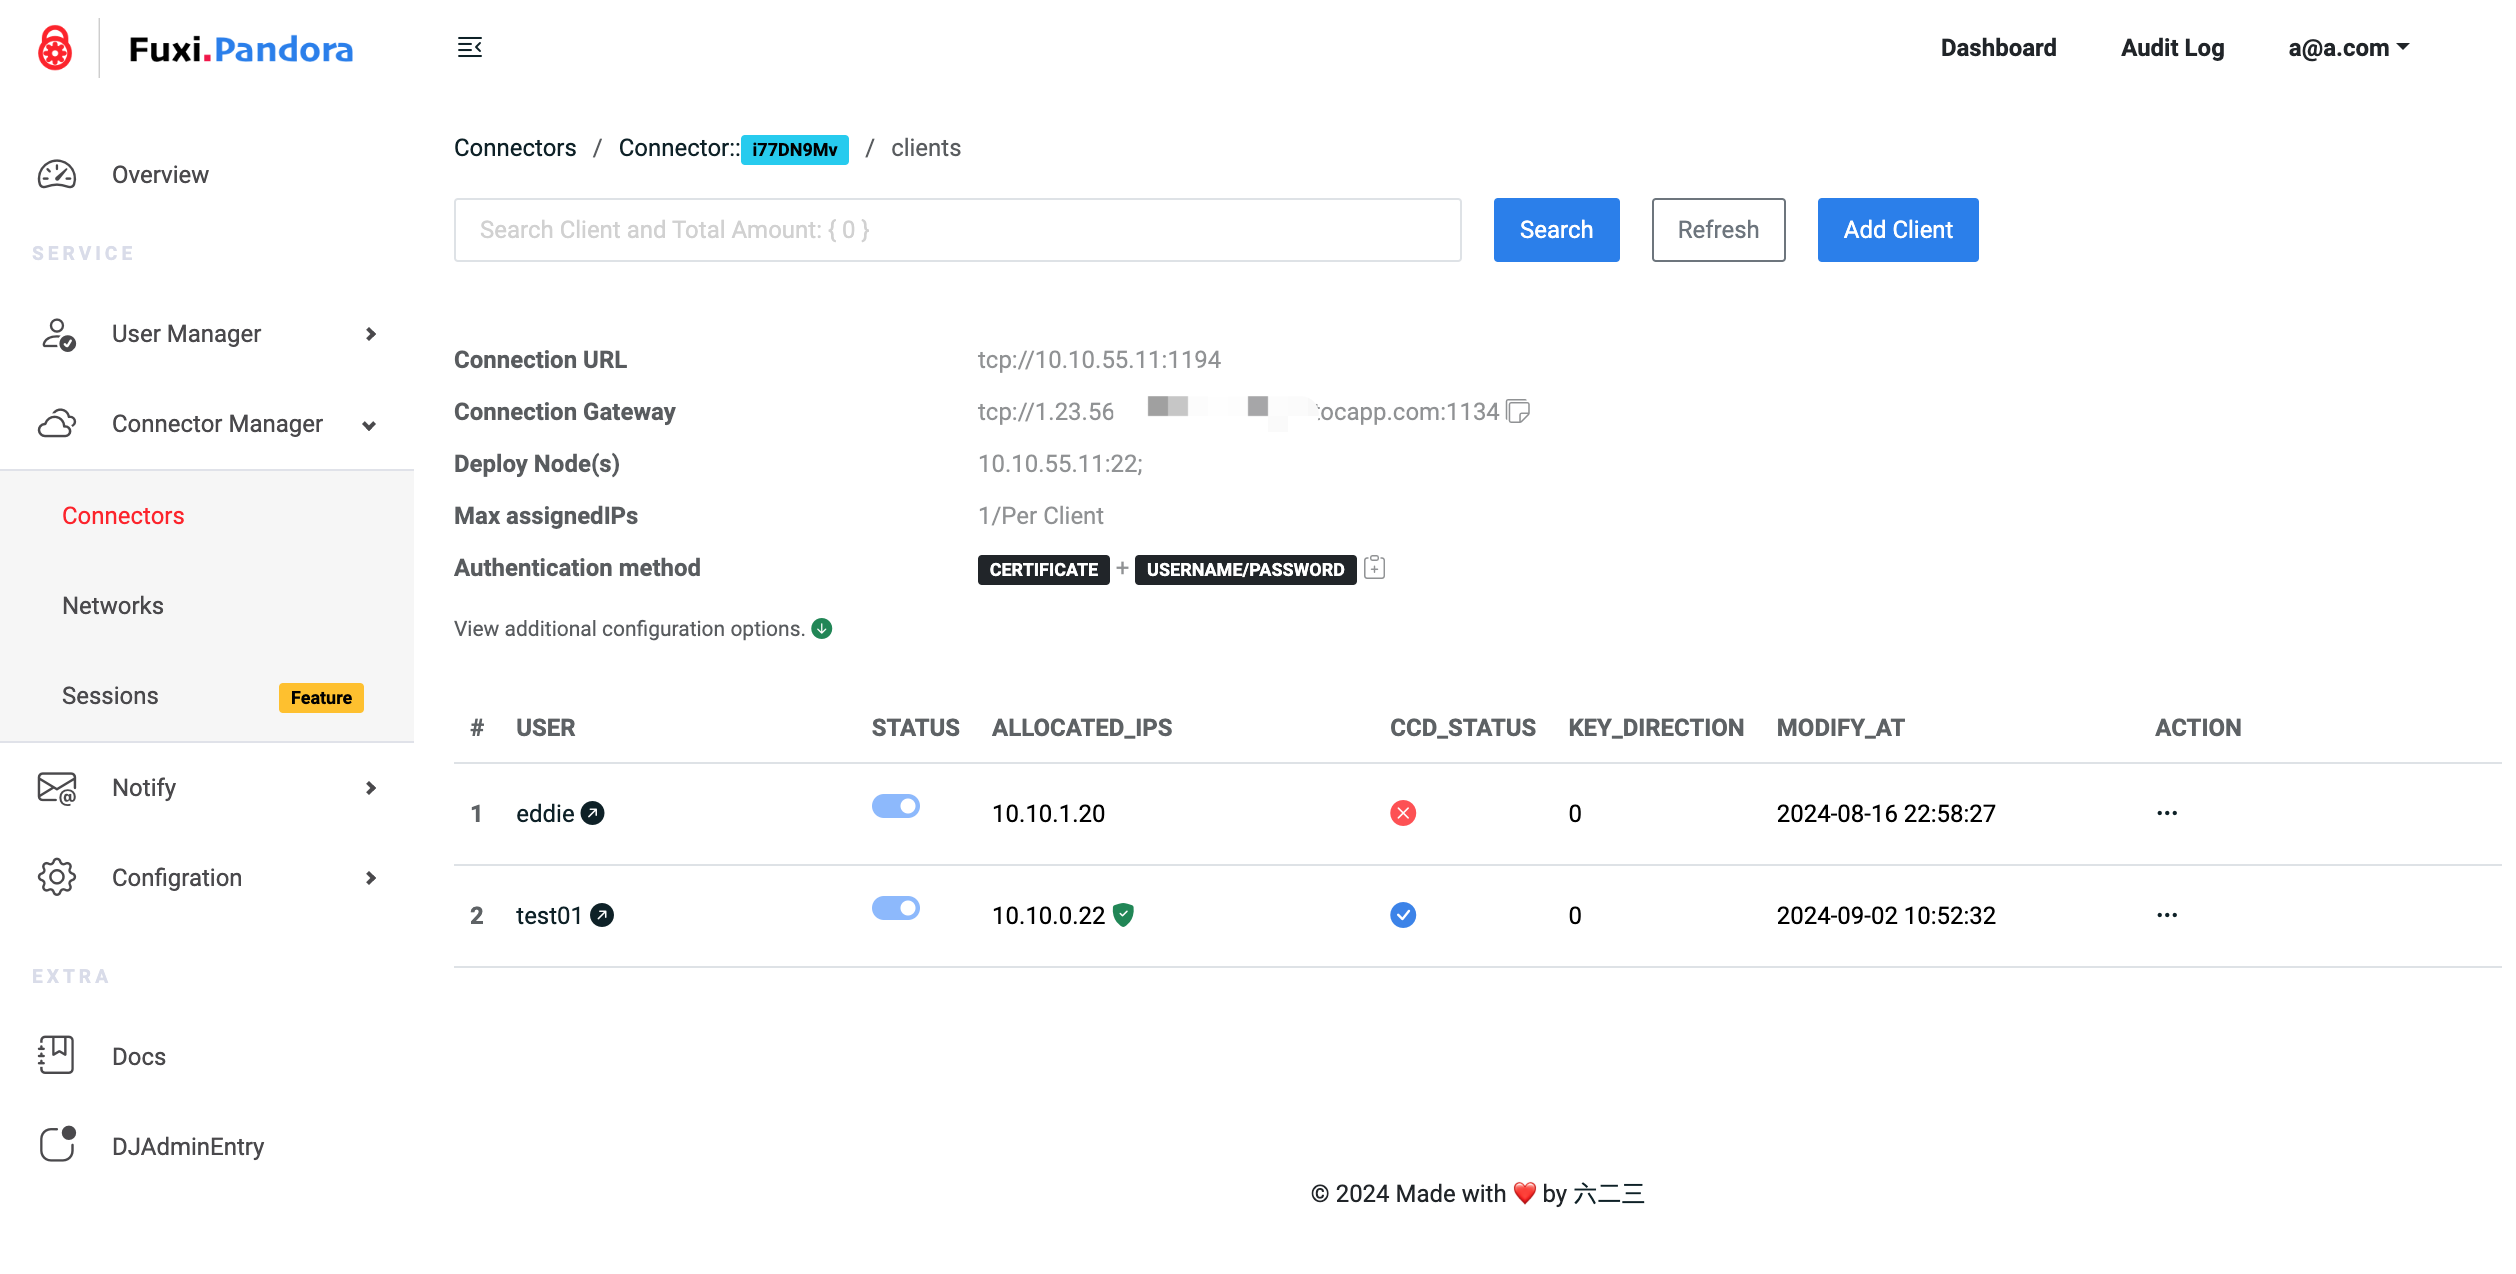The height and width of the screenshot is (1274, 2516).
Task: Toggle test01's status switch
Action: click(896, 908)
